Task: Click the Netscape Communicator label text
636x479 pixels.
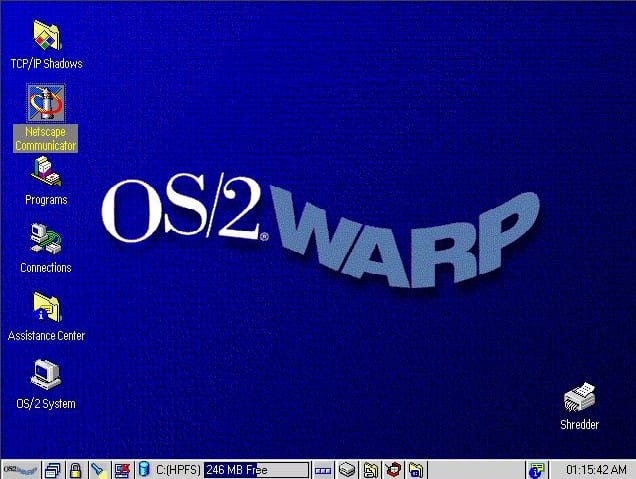Action: pyautogui.click(x=45, y=139)
